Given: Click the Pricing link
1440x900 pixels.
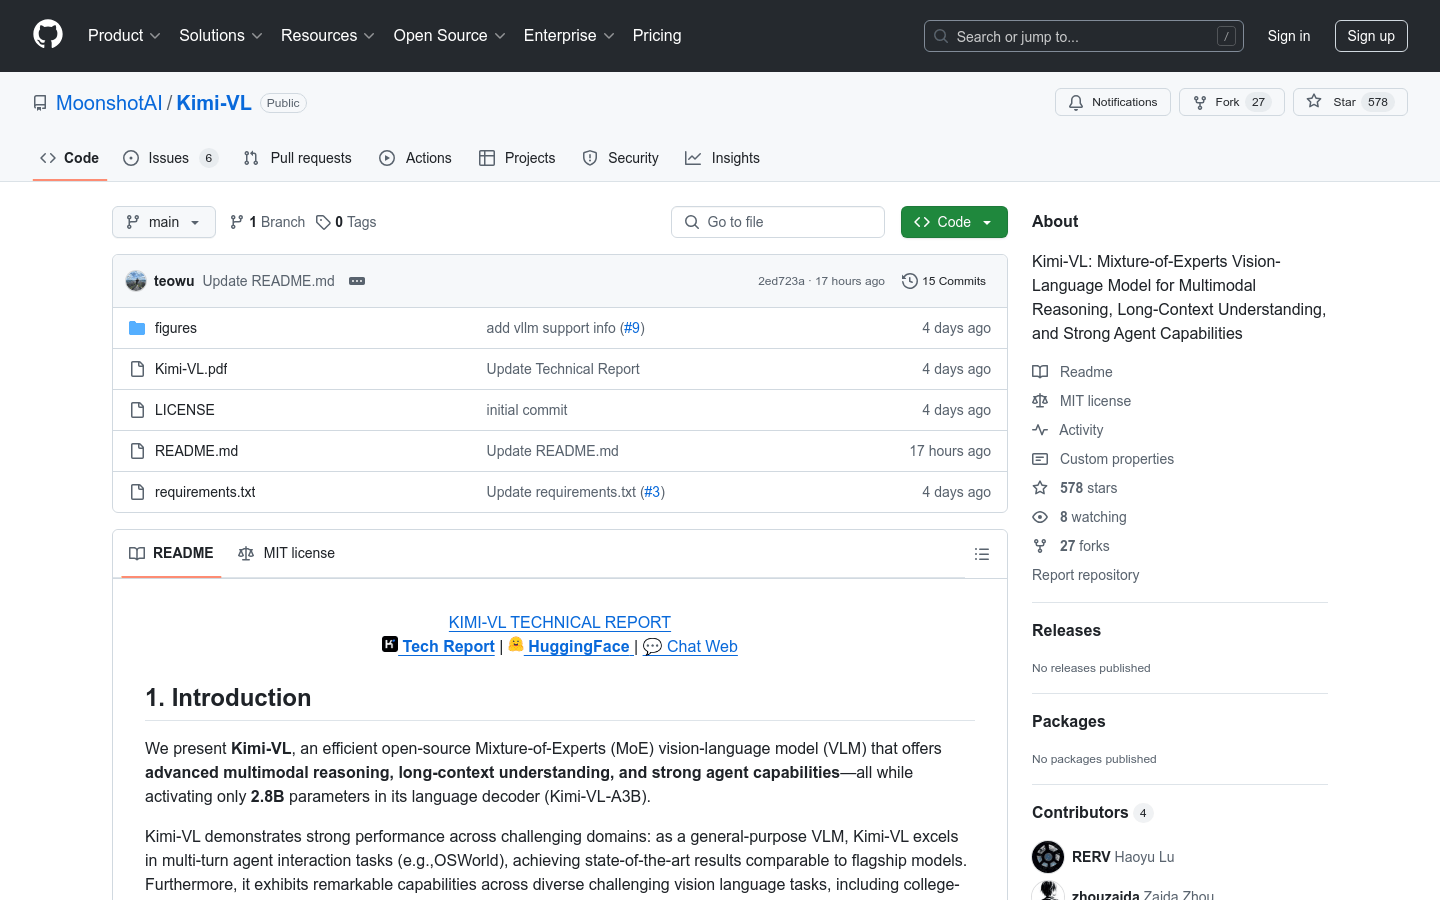Looking at the screenshot, I should coord(657,35).
